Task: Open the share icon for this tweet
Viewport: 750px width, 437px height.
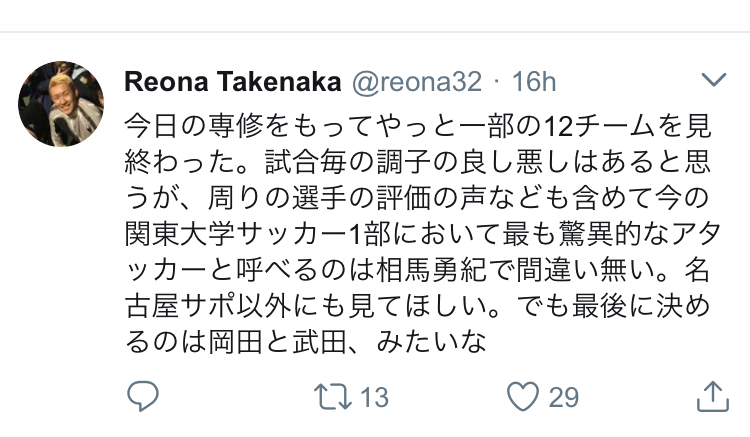Action: 711,396
